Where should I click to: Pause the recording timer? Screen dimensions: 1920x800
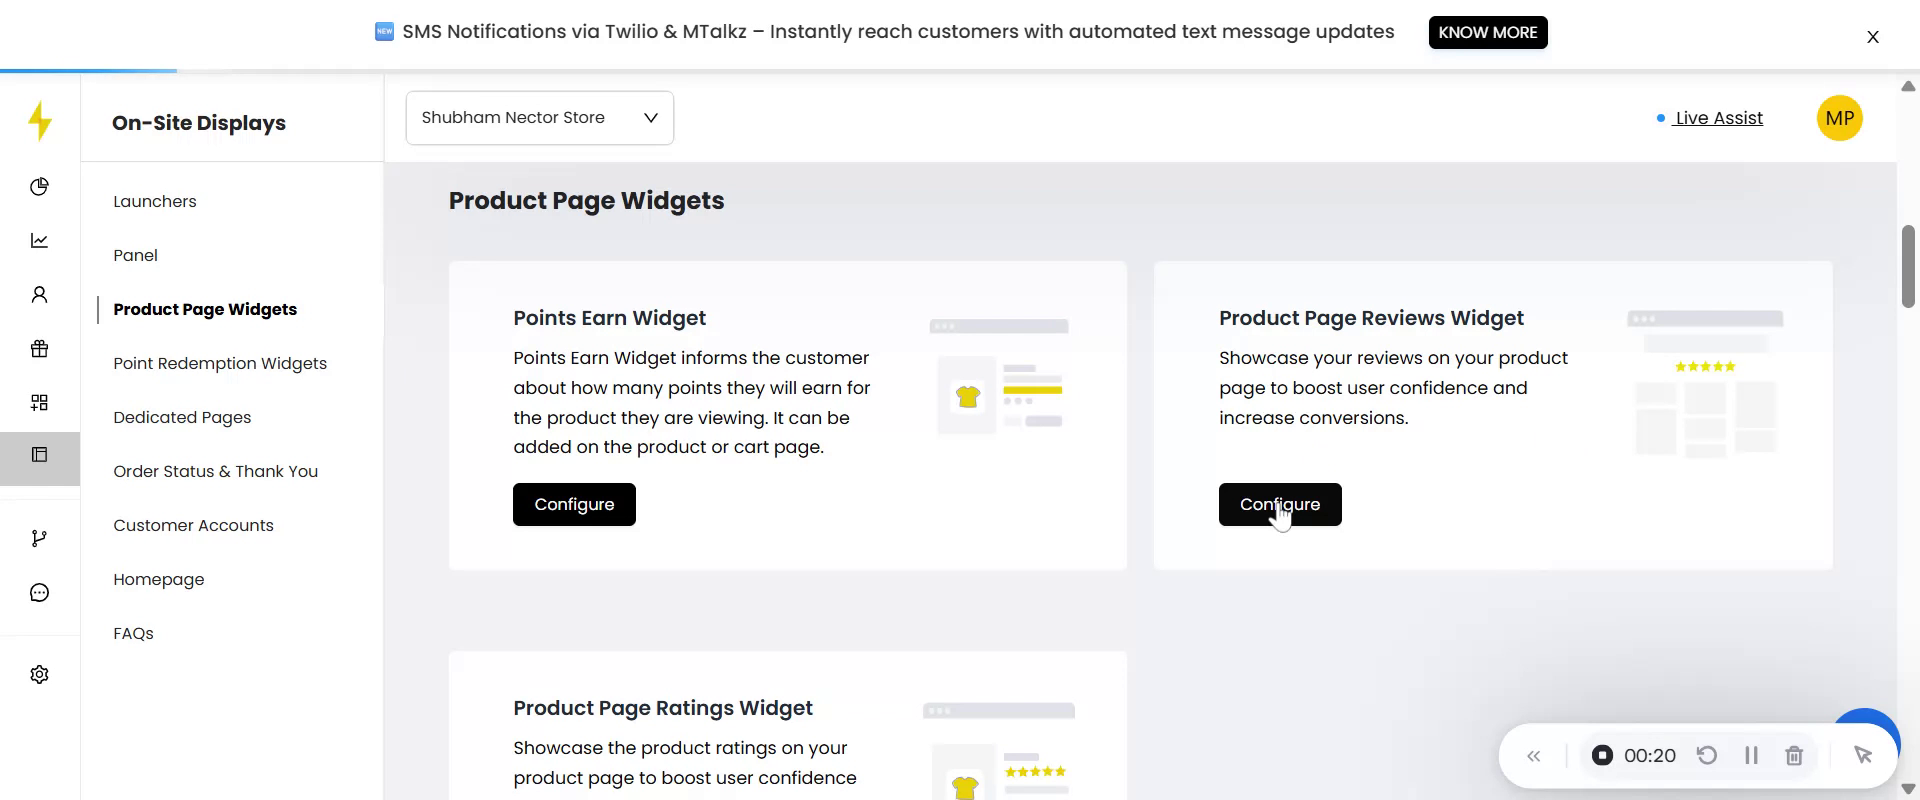coord(1751,756)
